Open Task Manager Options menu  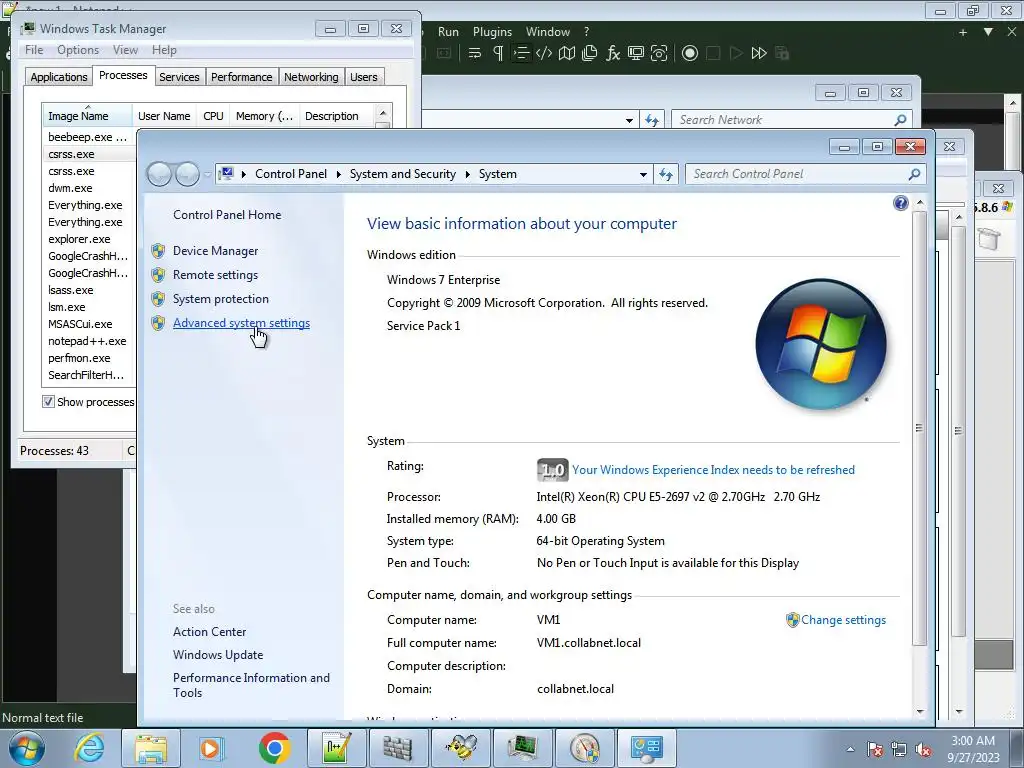(78, 50)
